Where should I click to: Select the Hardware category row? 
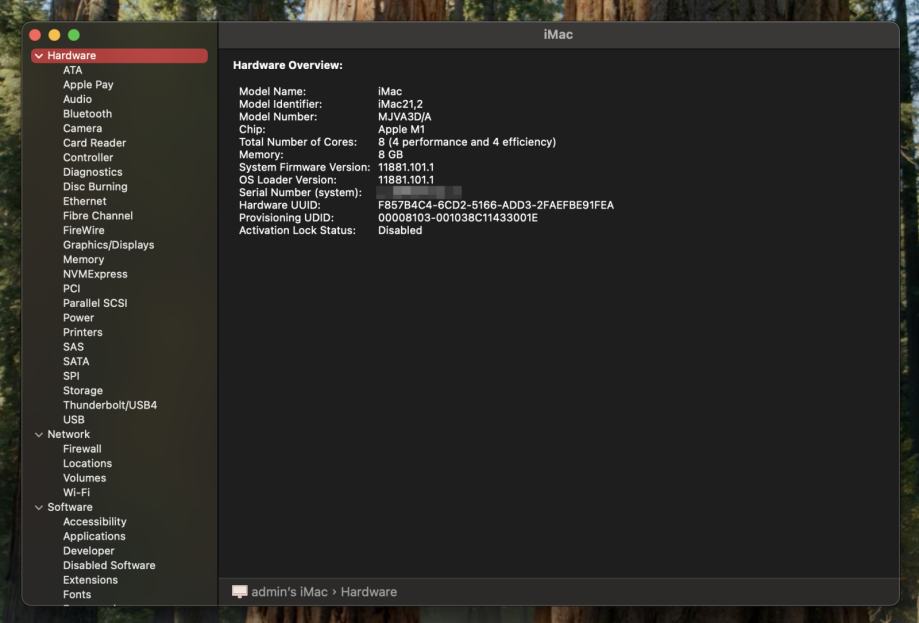119,56
